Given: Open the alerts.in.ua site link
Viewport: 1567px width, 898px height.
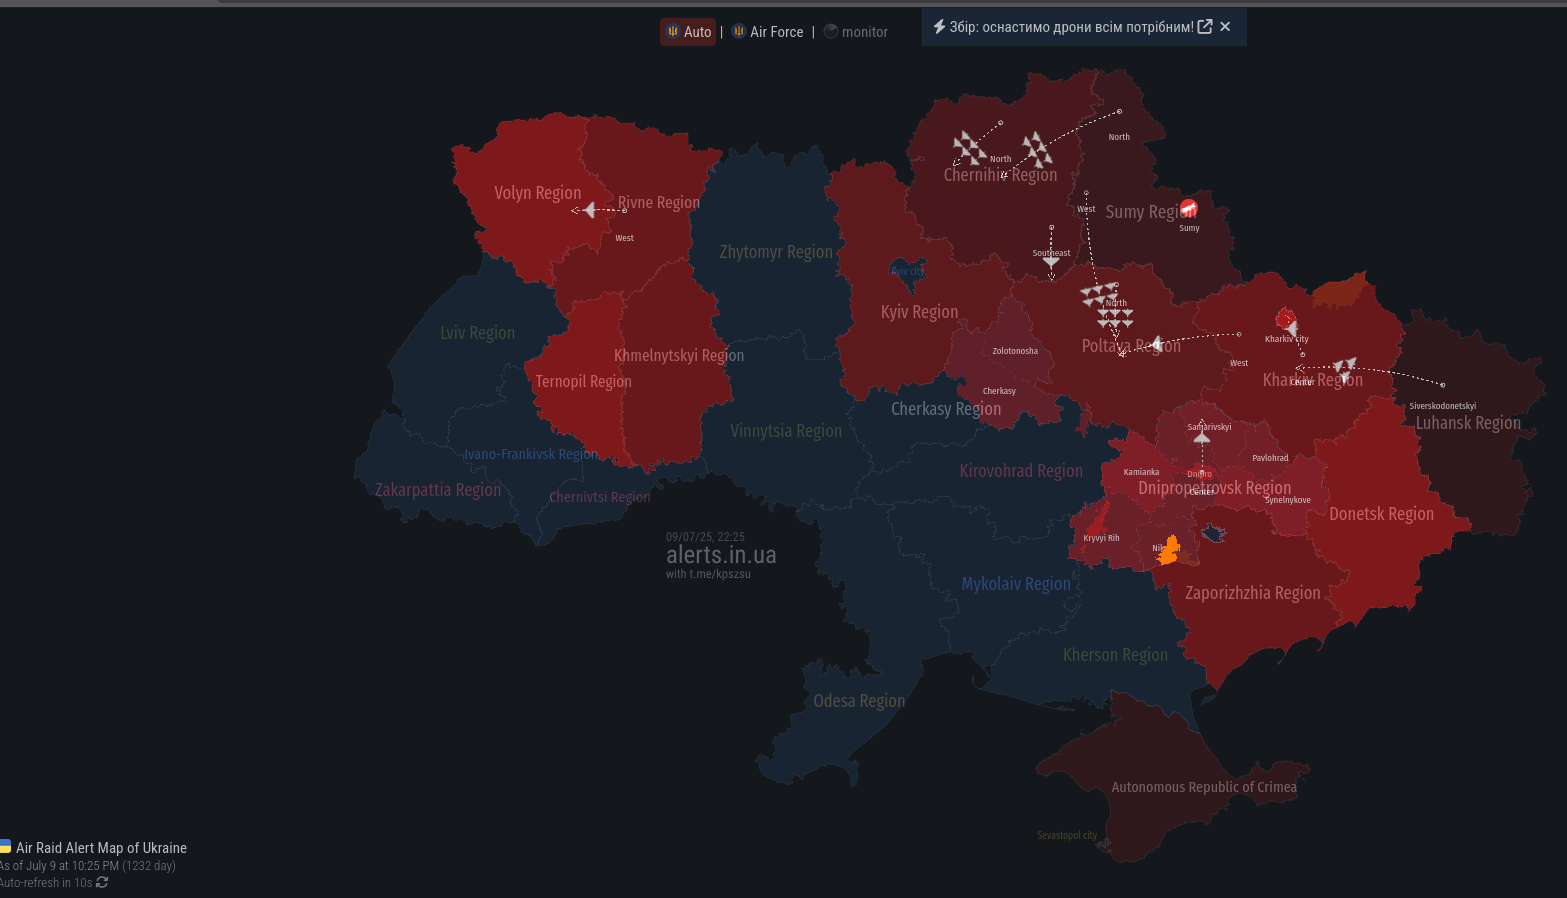Looking at the screenshot, I should click(x=721, y=555).
